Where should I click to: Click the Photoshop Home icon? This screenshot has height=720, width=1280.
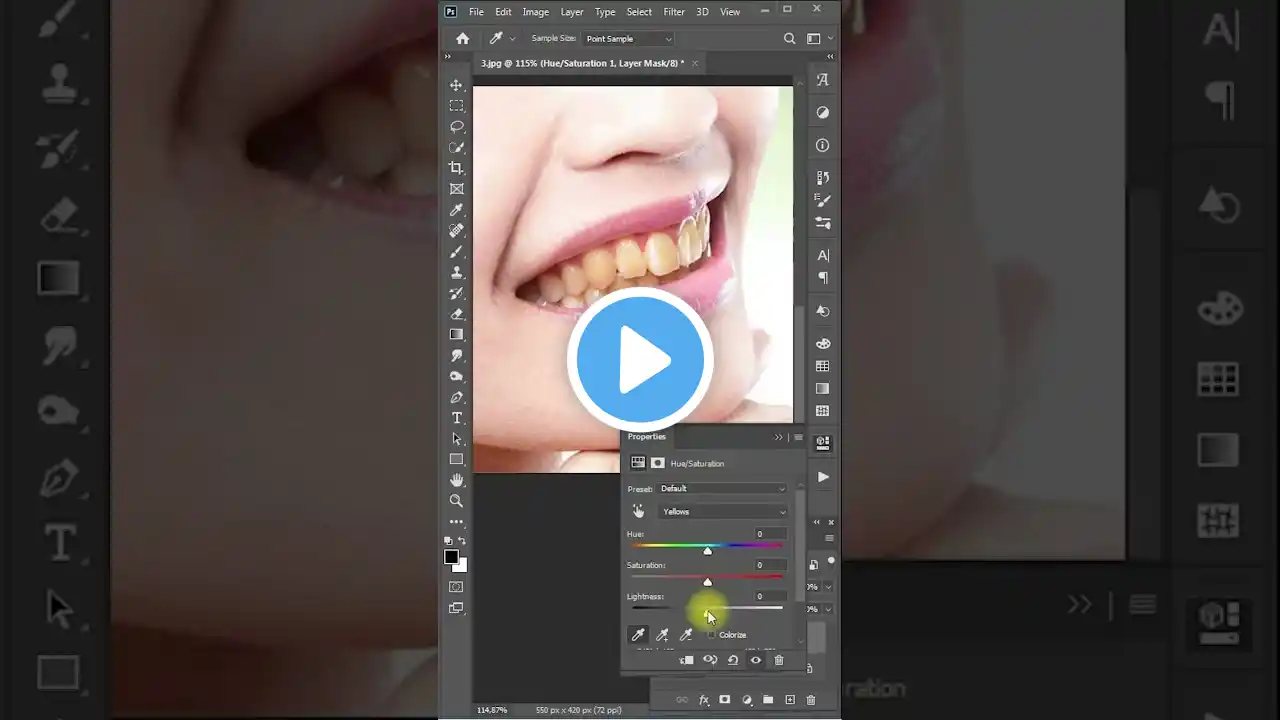click(x=462, y=38)
